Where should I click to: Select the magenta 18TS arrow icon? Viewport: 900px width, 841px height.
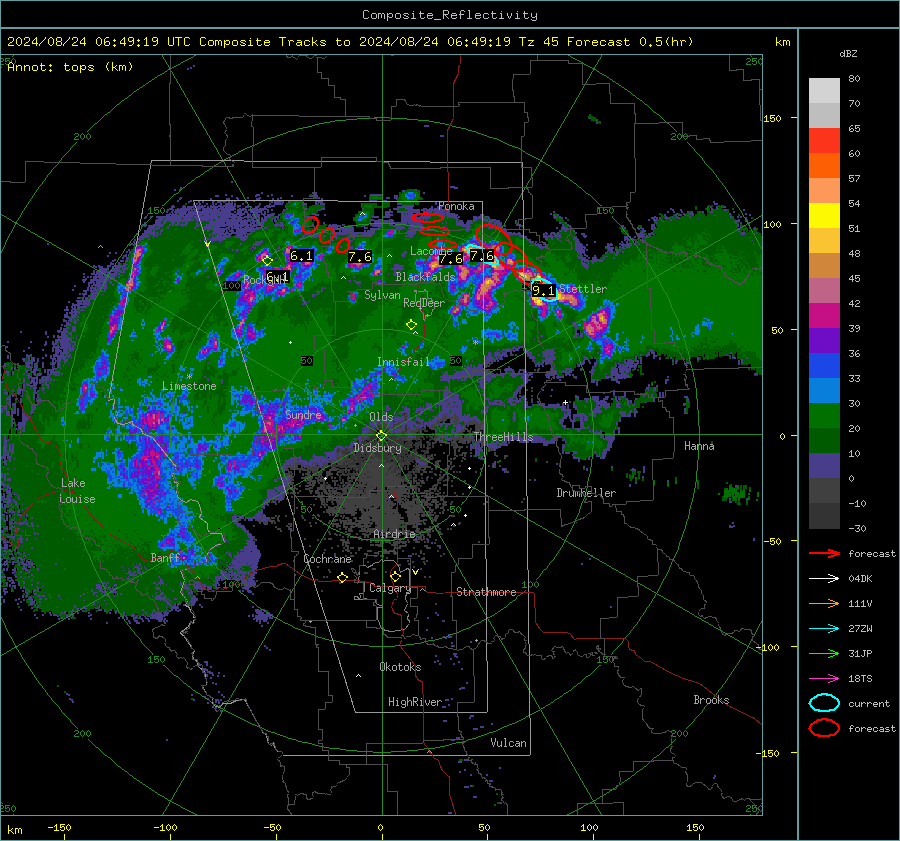click(824, 679)
